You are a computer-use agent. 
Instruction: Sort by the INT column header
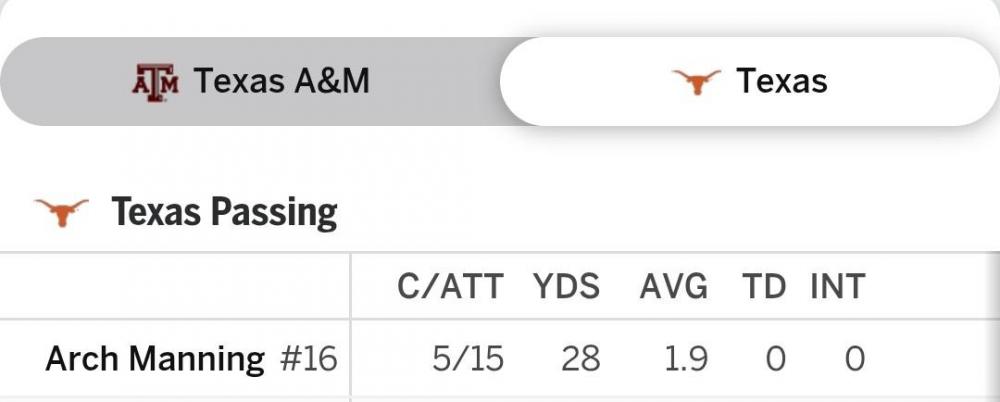pyautogui.click(x=838, y=287)
